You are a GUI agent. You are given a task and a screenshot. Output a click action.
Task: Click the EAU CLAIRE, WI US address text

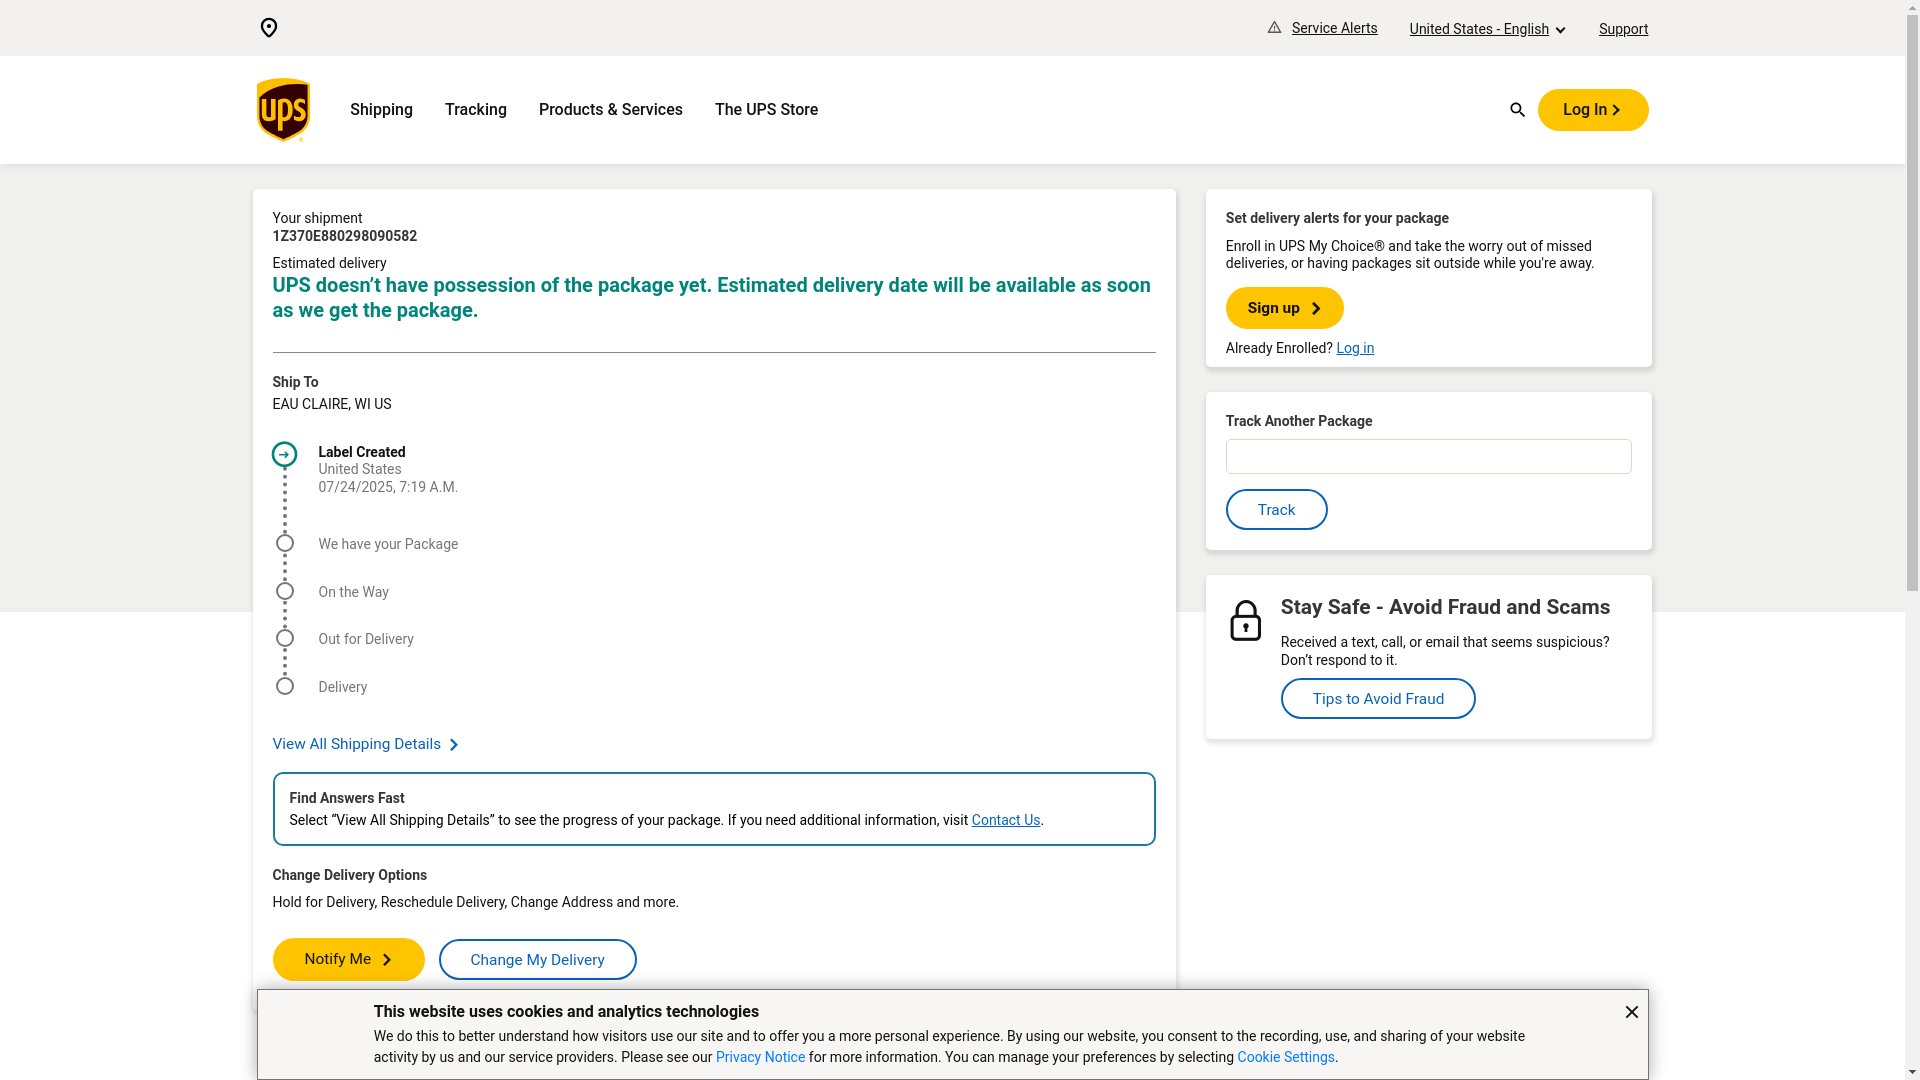(x=331, y=404)
